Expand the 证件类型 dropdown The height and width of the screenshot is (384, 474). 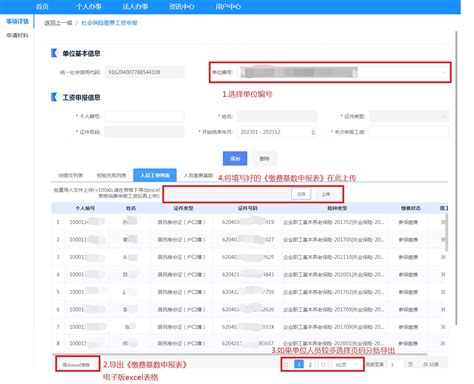point(409,116)
